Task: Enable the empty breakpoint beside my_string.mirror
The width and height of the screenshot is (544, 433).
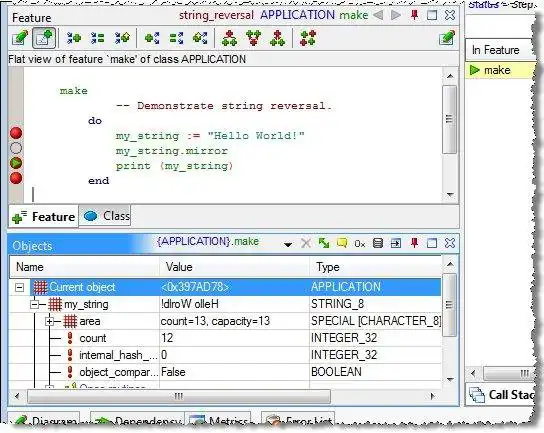Action: point(16,148)
